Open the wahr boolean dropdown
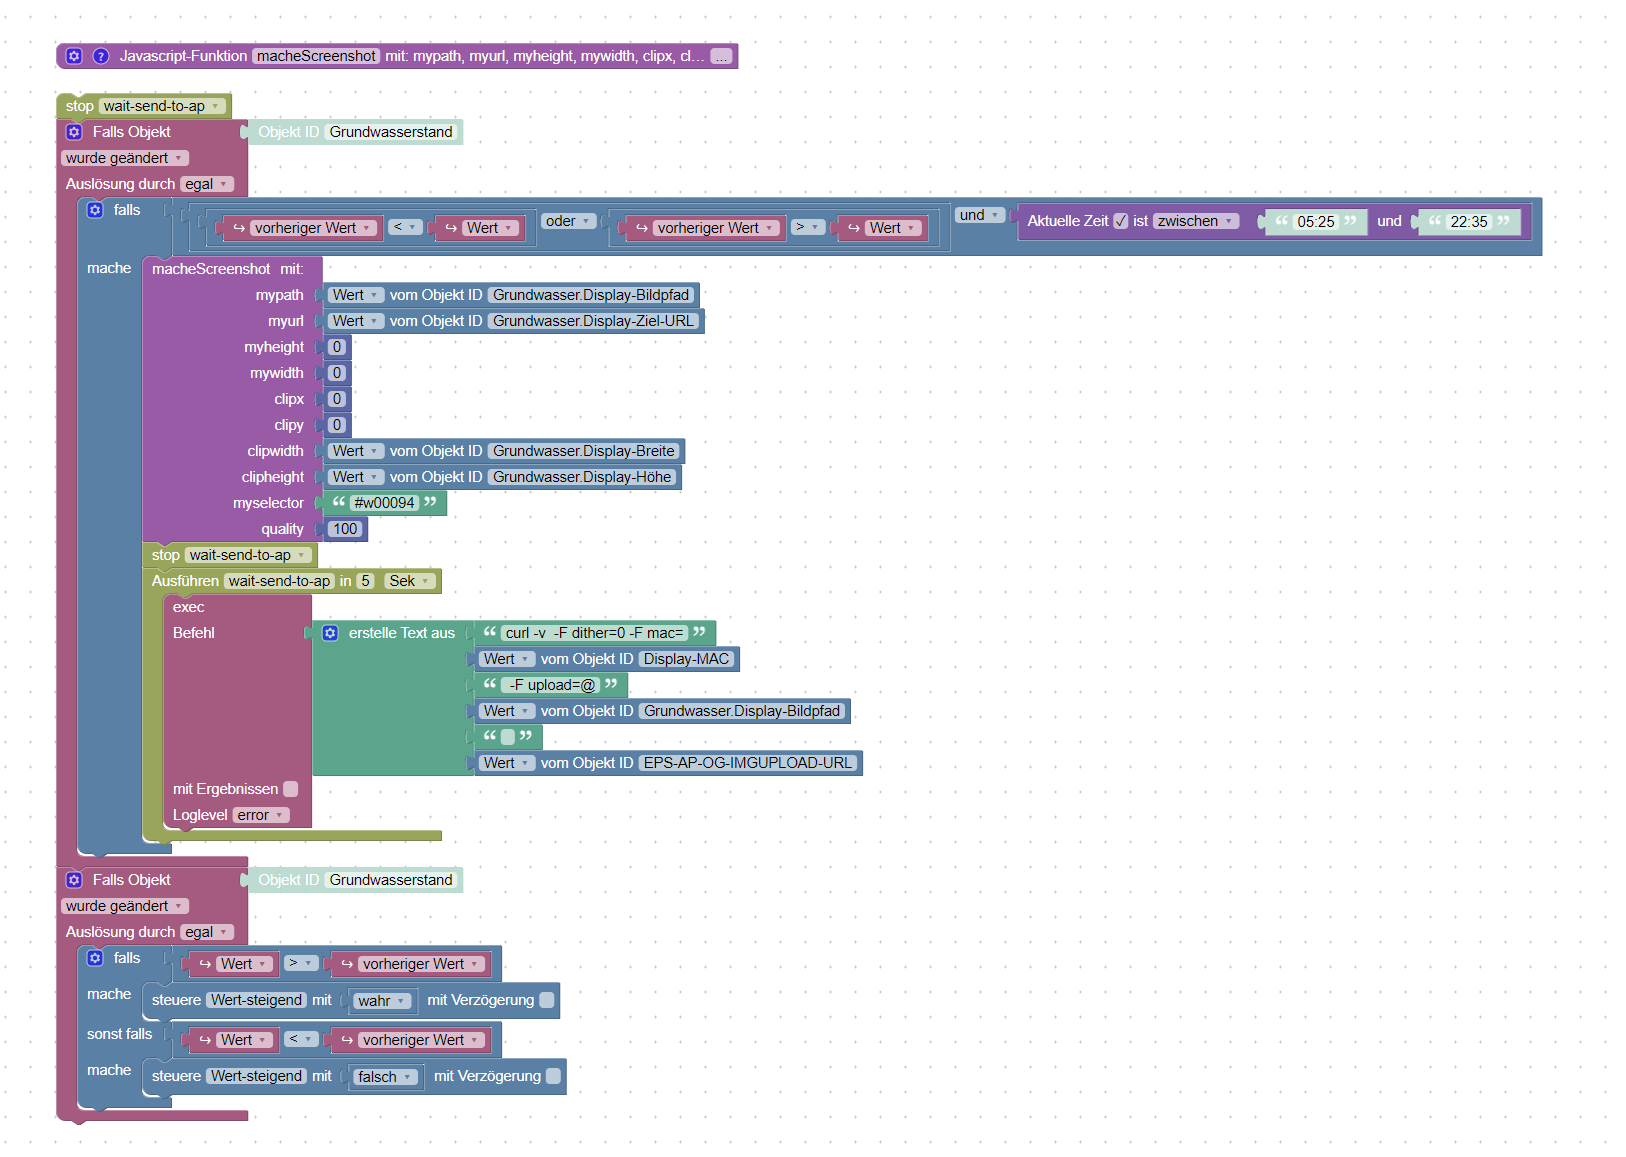 click(381, 1001)
